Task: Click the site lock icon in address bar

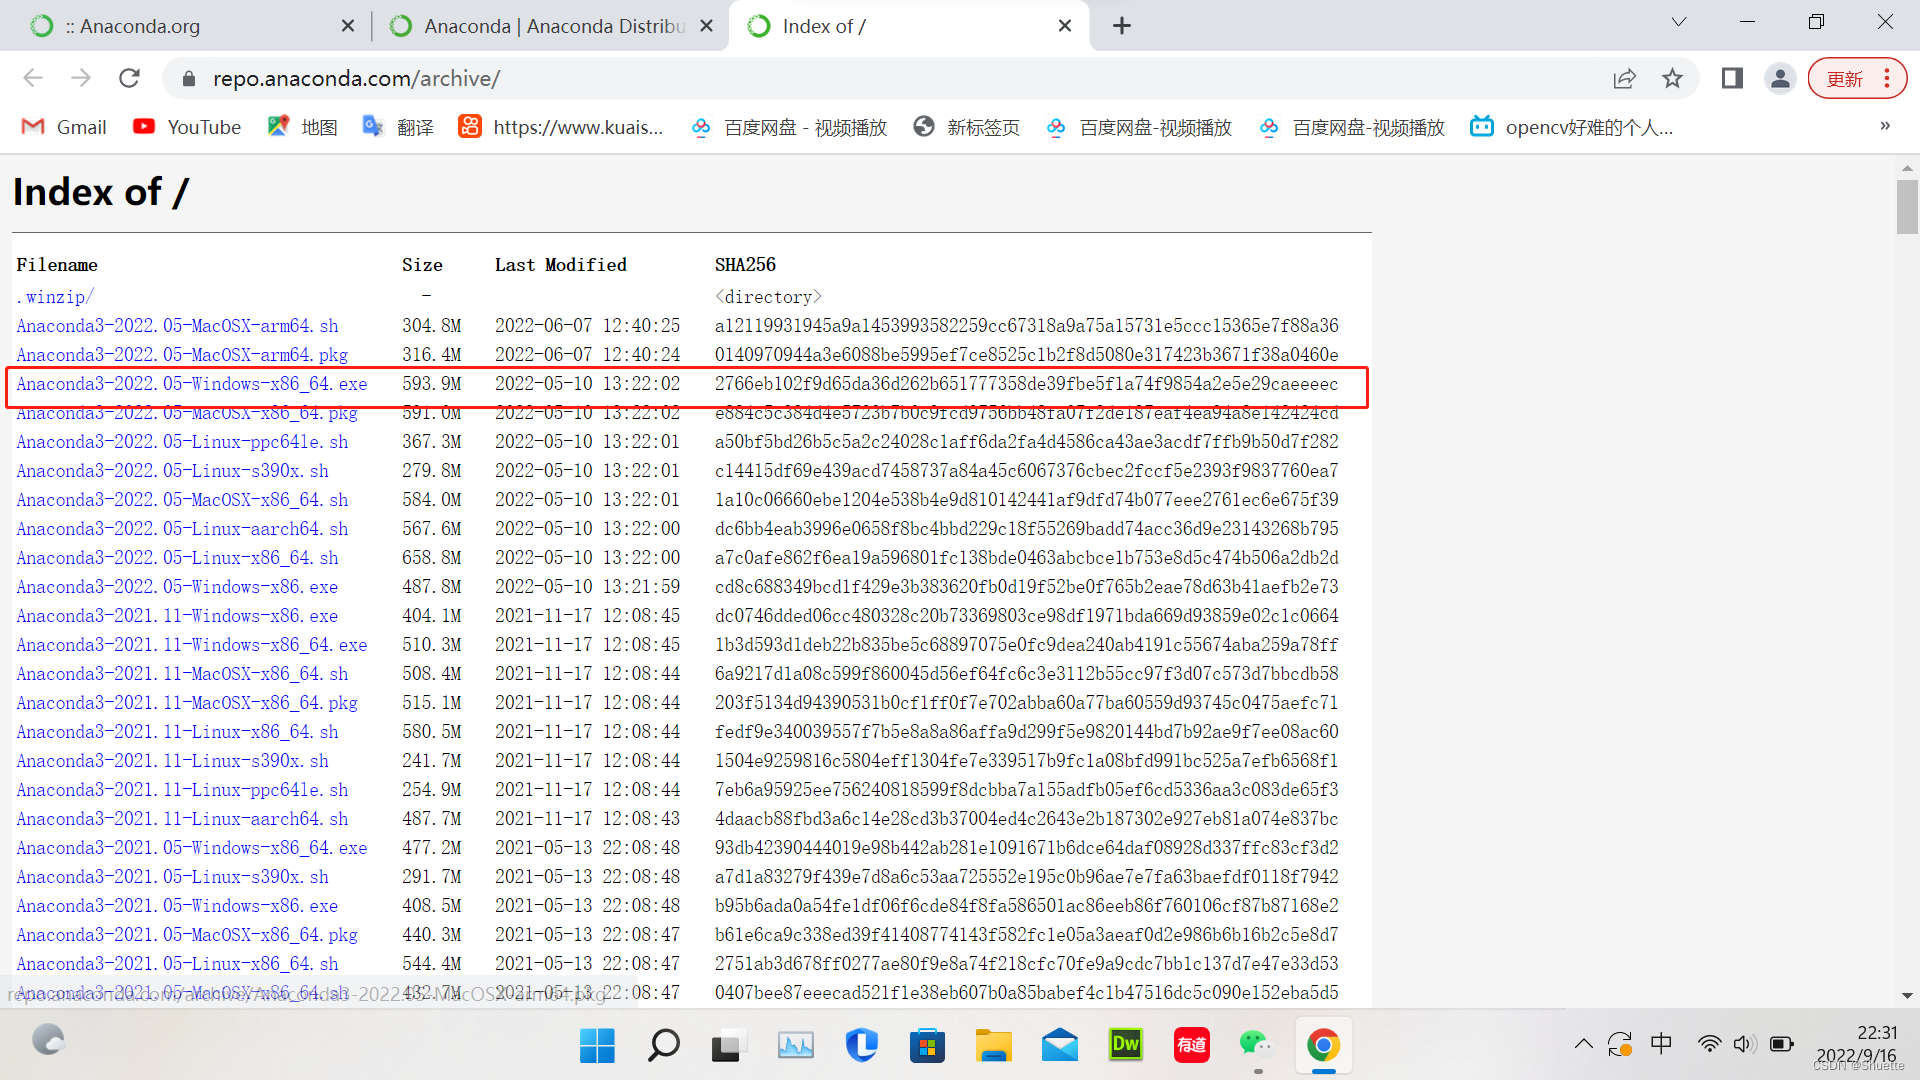Action: coord(188,78)
